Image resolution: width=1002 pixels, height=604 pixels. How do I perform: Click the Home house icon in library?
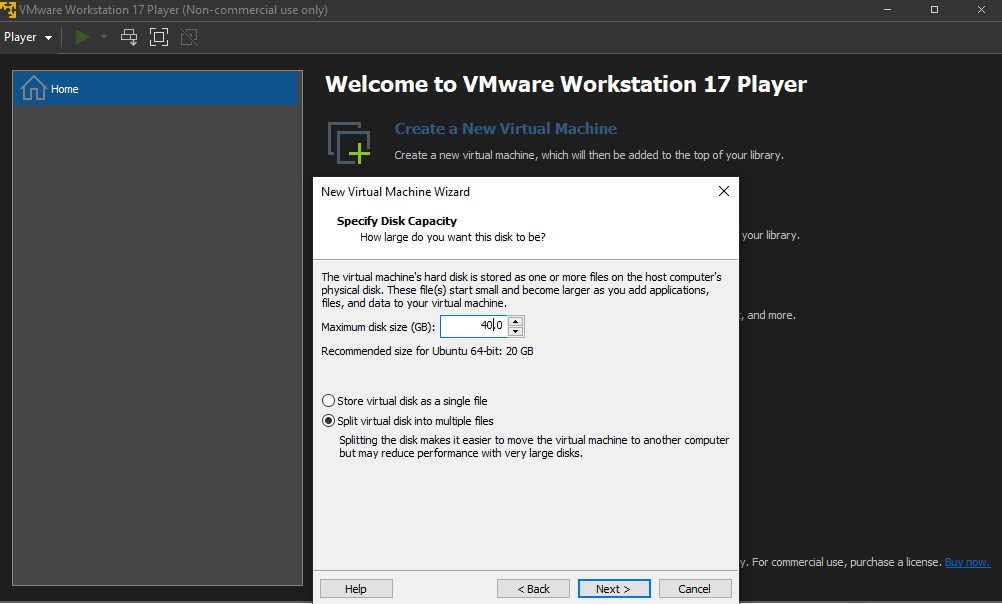(33, 88)
